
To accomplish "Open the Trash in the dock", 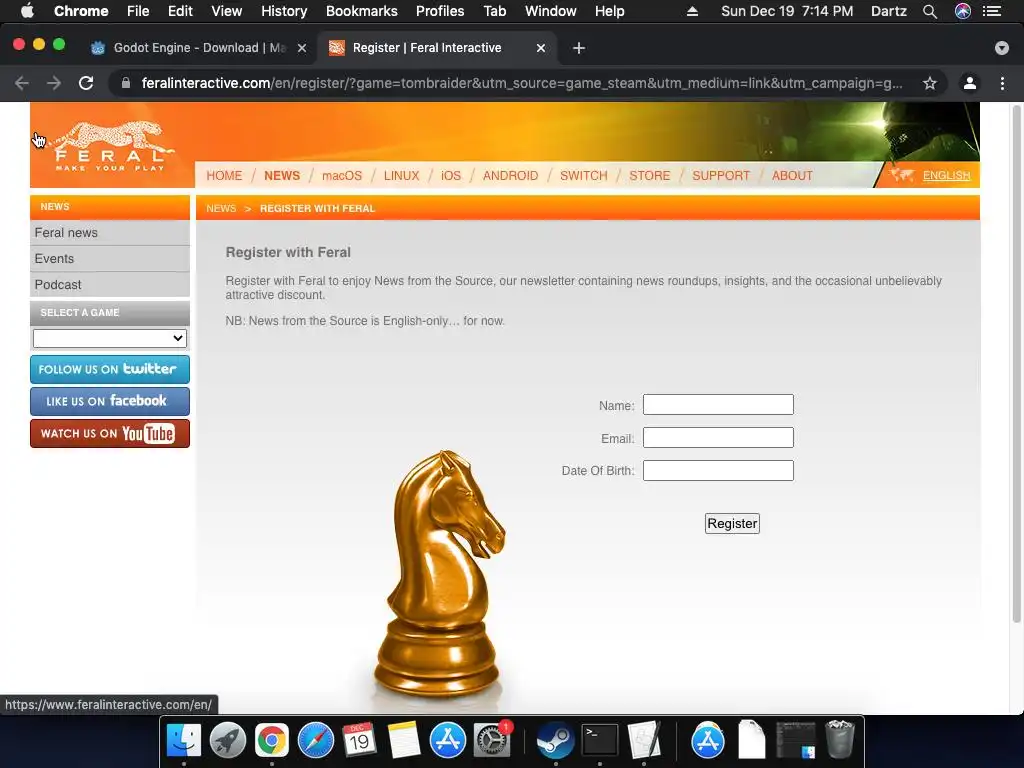I will click(x=839, y=740).
